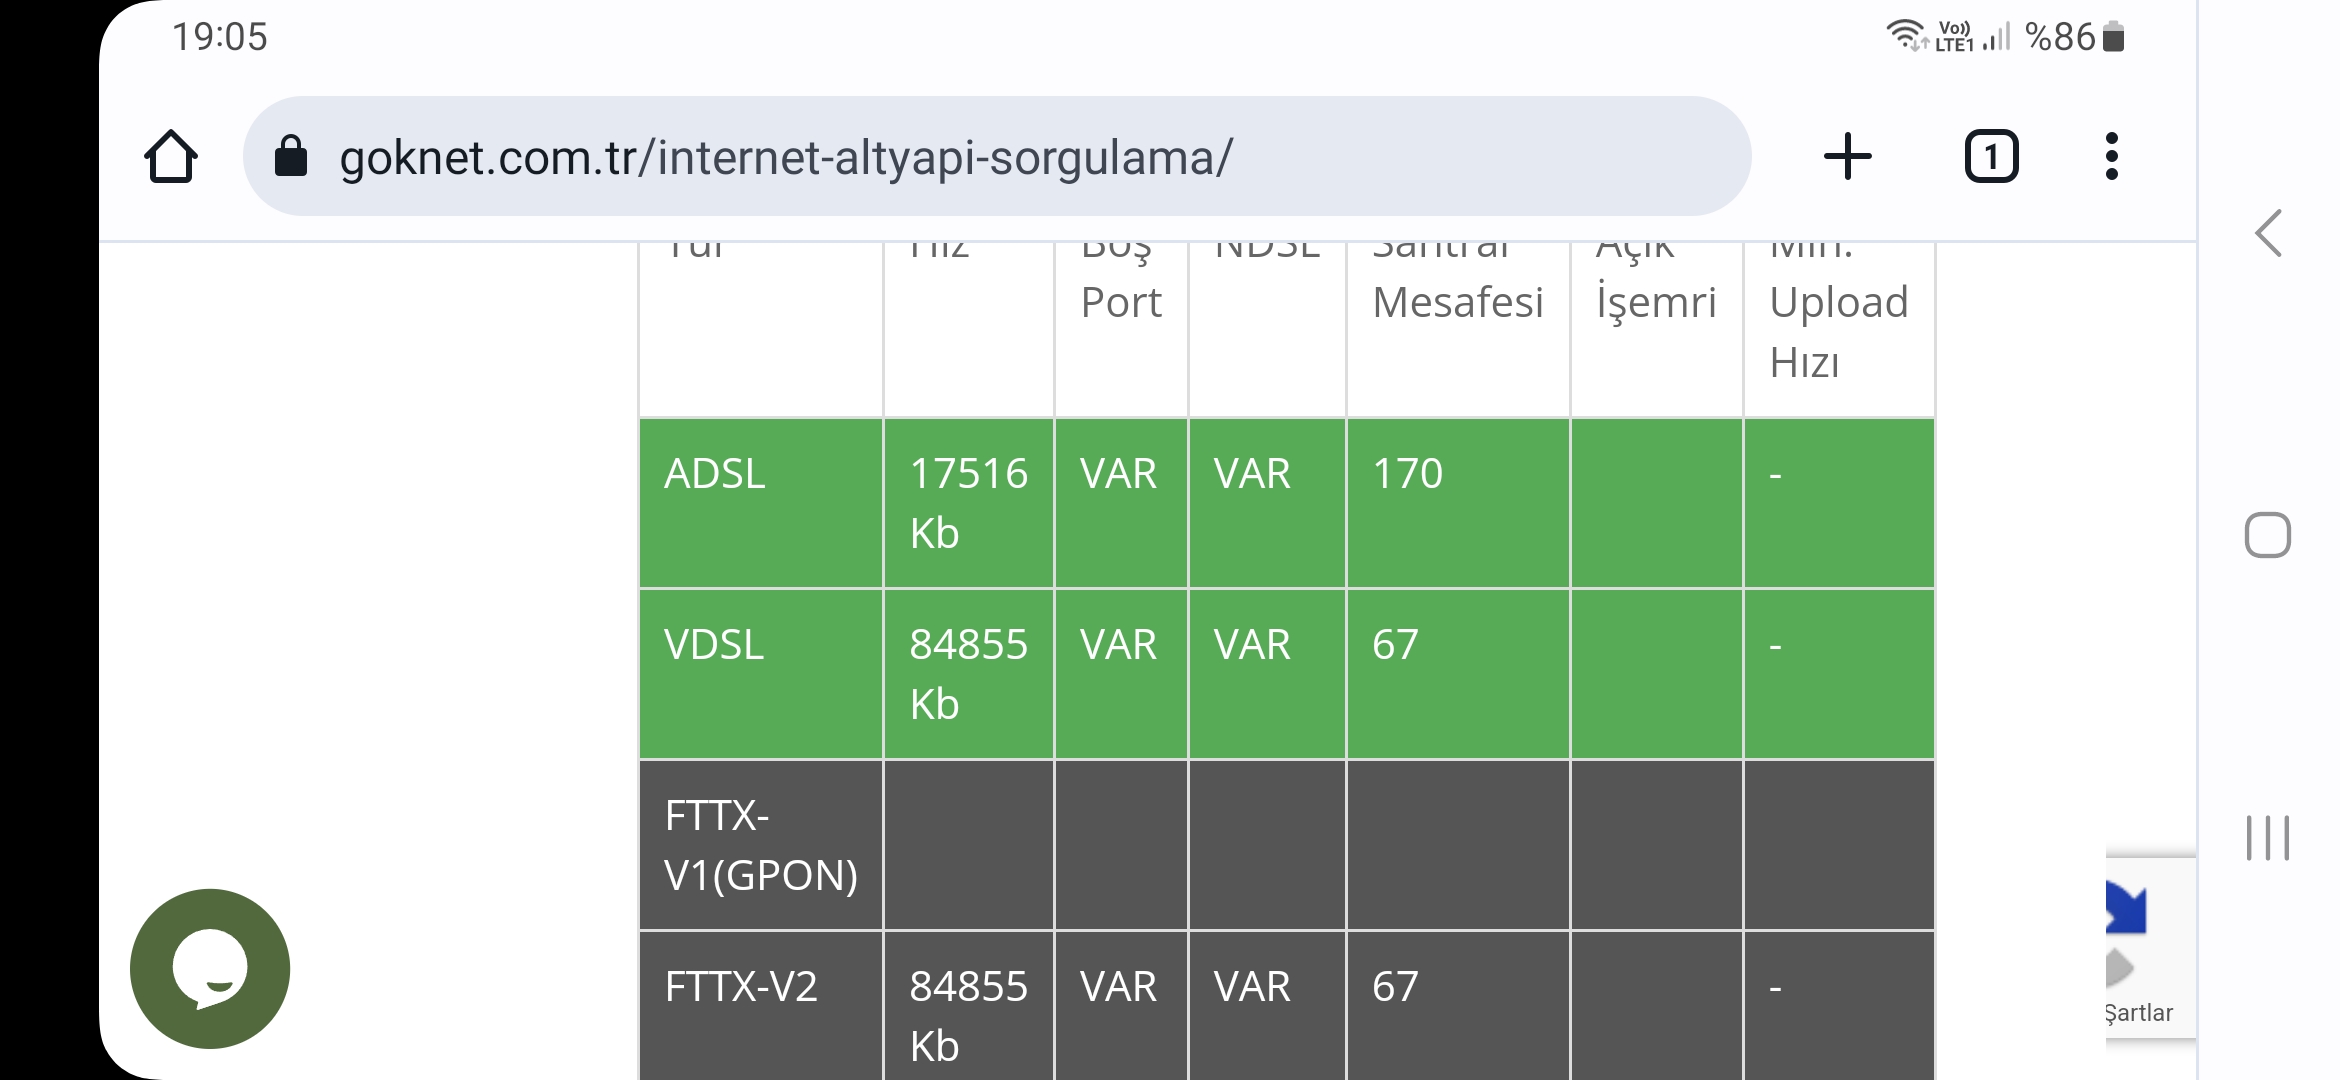Image resolution: width=2340 pixels, height=1080 pixels.
Task: Tap the 17516 Kb speed cell
Action: click(968, 503)
